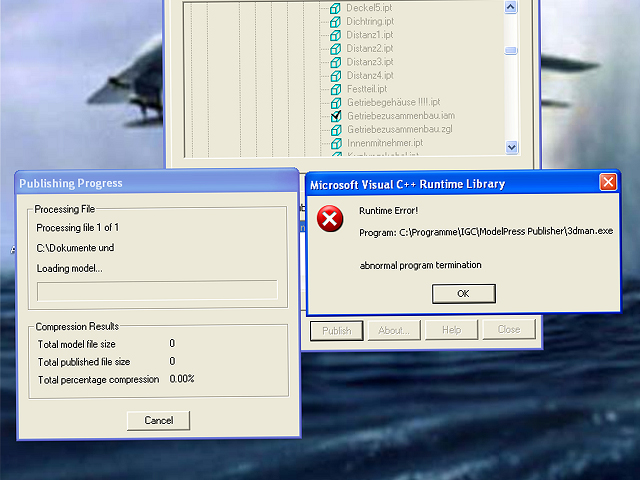Toggle the checkbox for Getriebezusammenbau.iam
The height and width of the screenshot is (480, 640).
(336, 116)
